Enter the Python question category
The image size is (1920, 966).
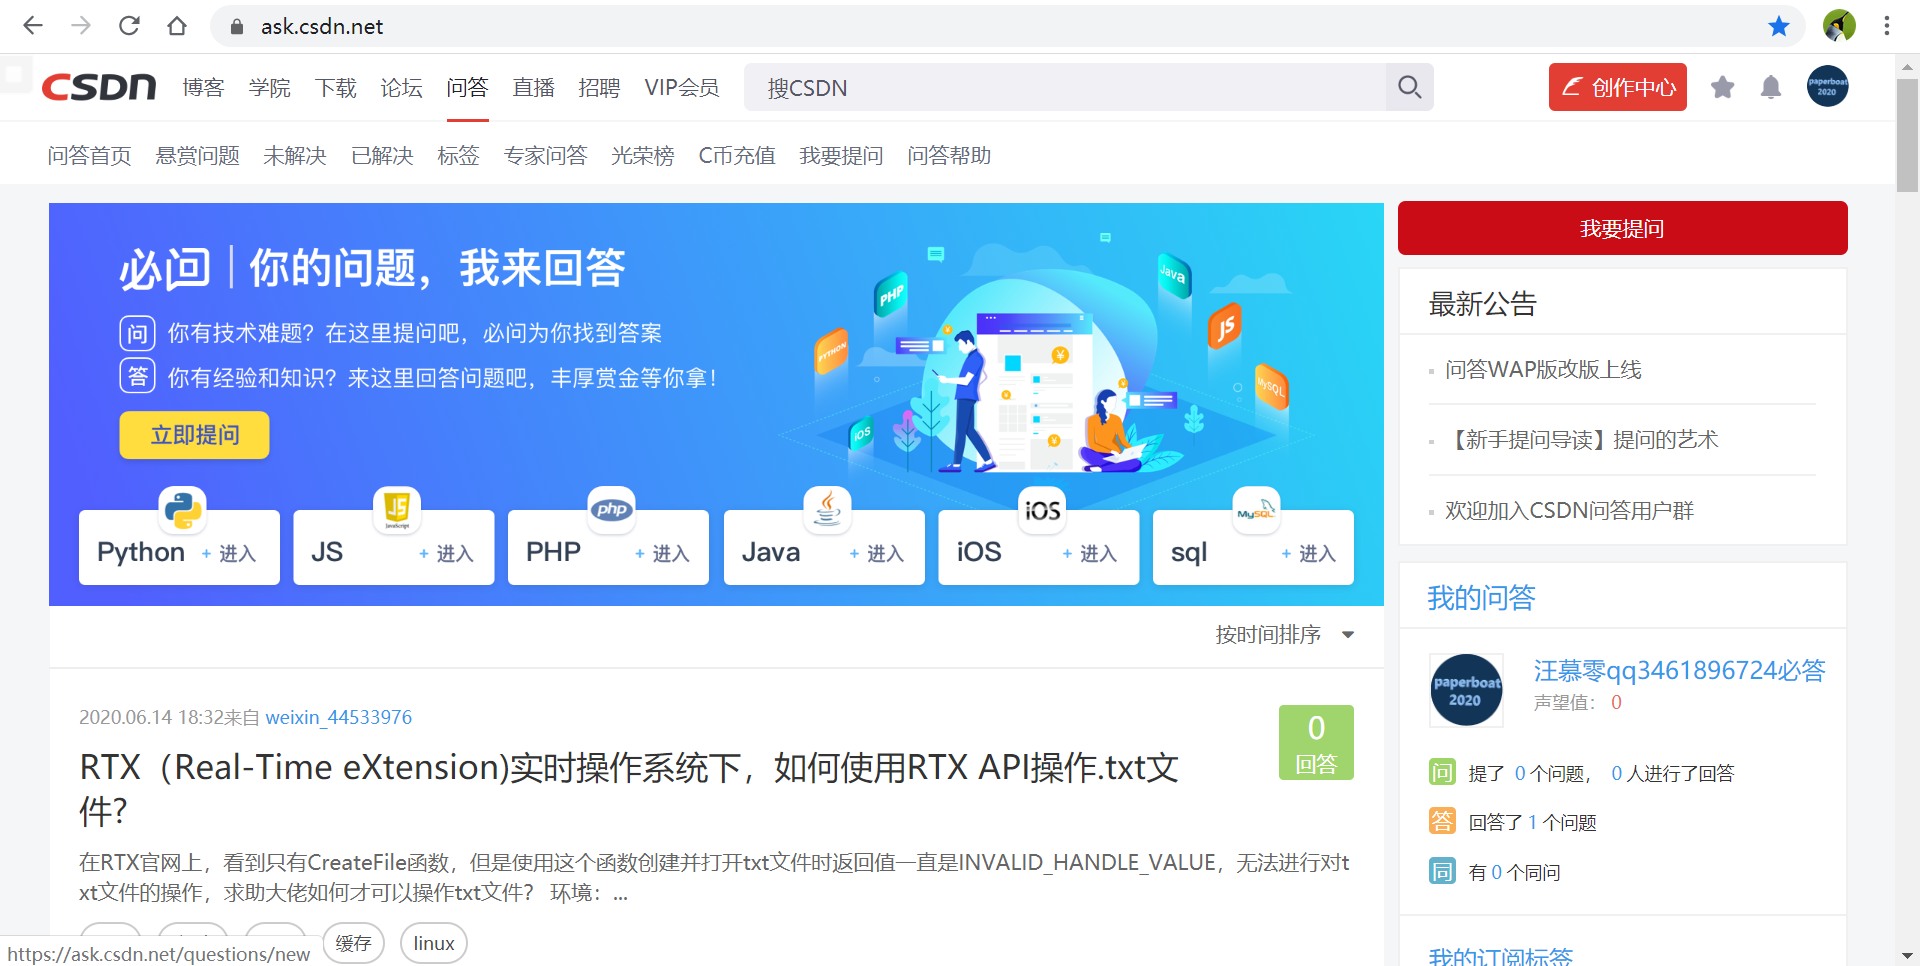179,548
